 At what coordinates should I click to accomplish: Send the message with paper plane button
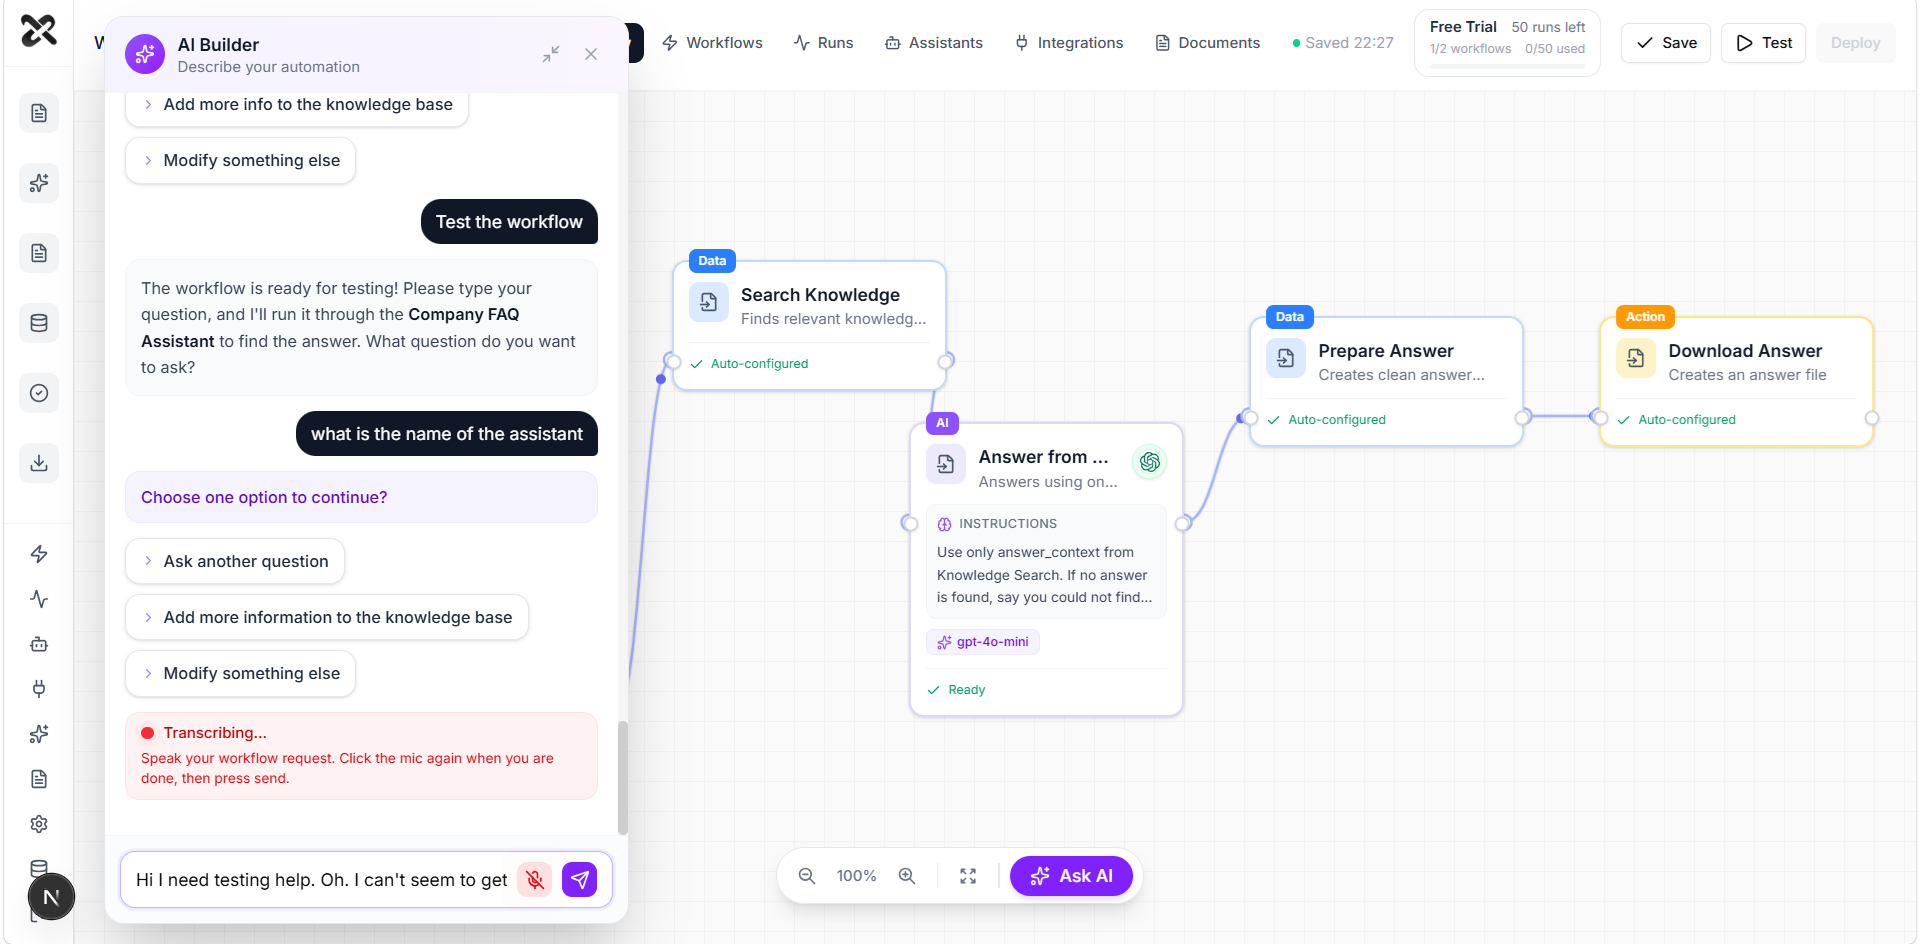click(580, 879)
